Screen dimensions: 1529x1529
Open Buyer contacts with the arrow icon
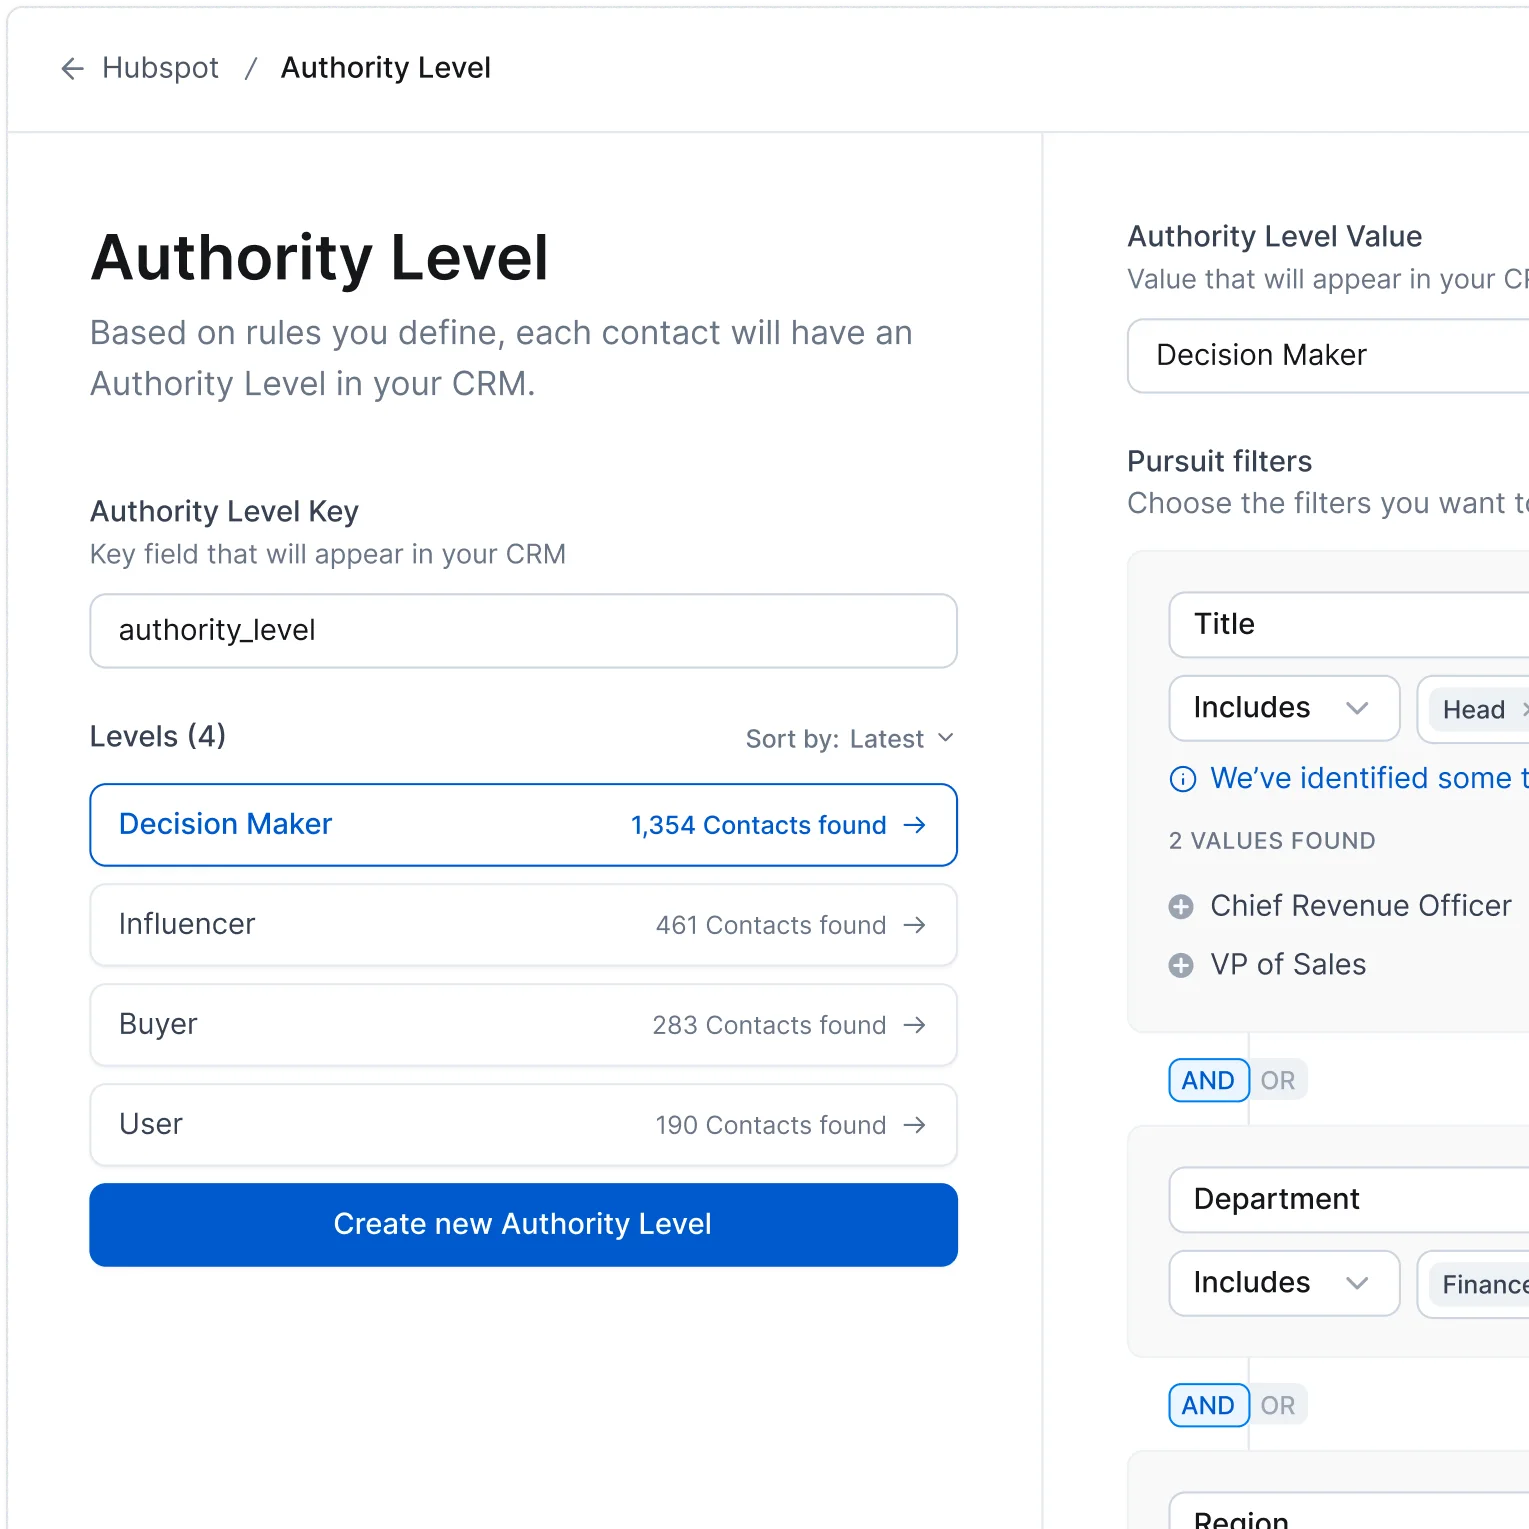(x=915, y=1025)
